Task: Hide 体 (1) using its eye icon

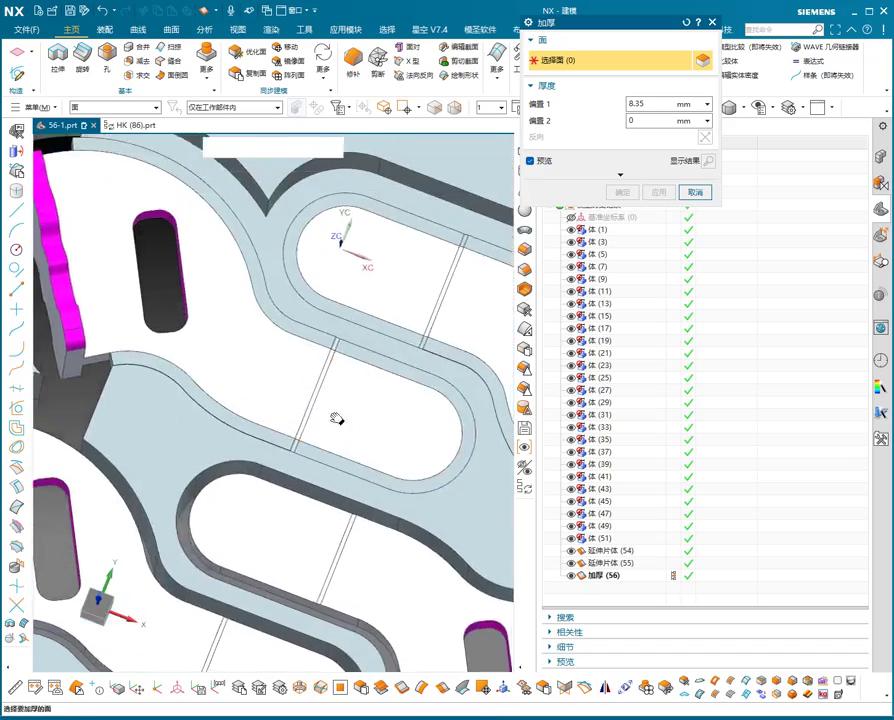Action: click(572, 230)
